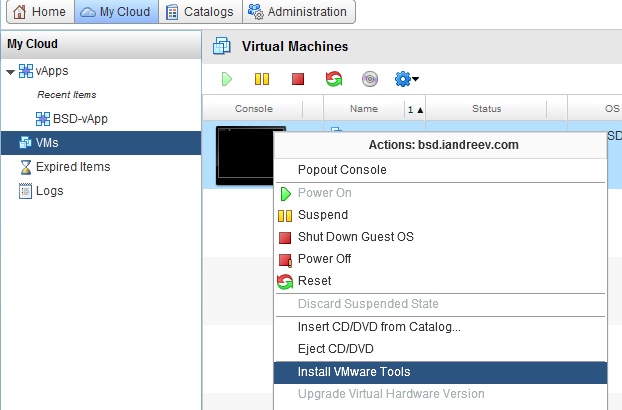Image resolution: width=622 pixels, height=410 pixels.
Task: Choose Popout Console from the menu
Action: (x=440, y=170)
